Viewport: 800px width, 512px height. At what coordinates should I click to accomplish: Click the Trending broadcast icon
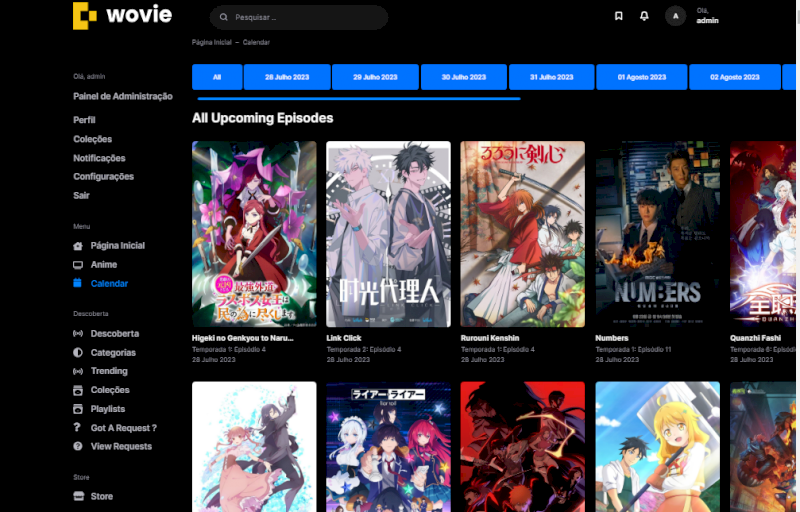(78, 371)
